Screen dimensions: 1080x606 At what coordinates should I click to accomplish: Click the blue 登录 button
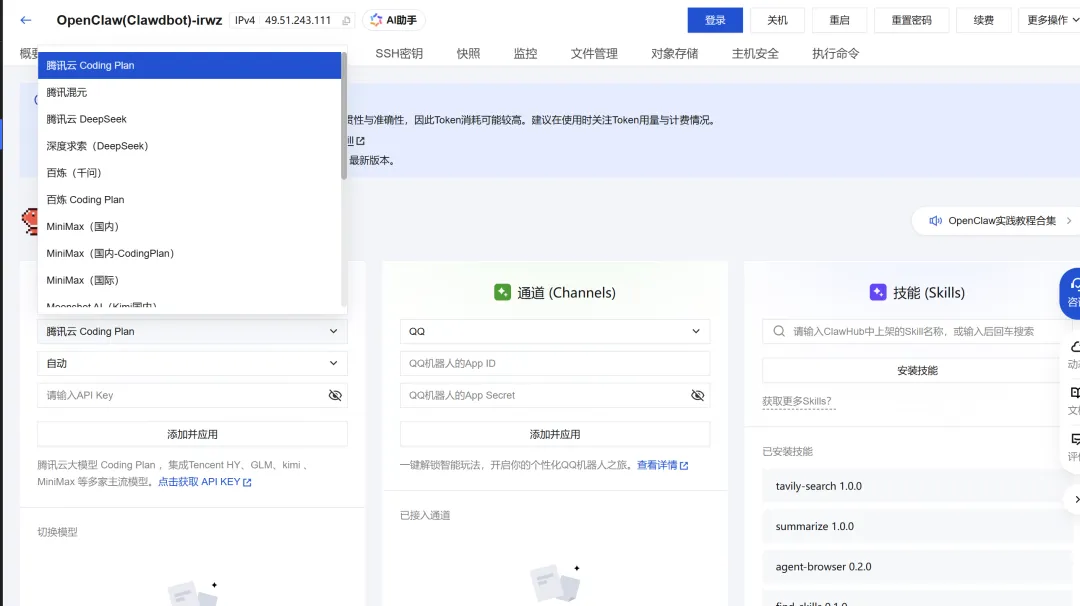(x=715, y=20)
